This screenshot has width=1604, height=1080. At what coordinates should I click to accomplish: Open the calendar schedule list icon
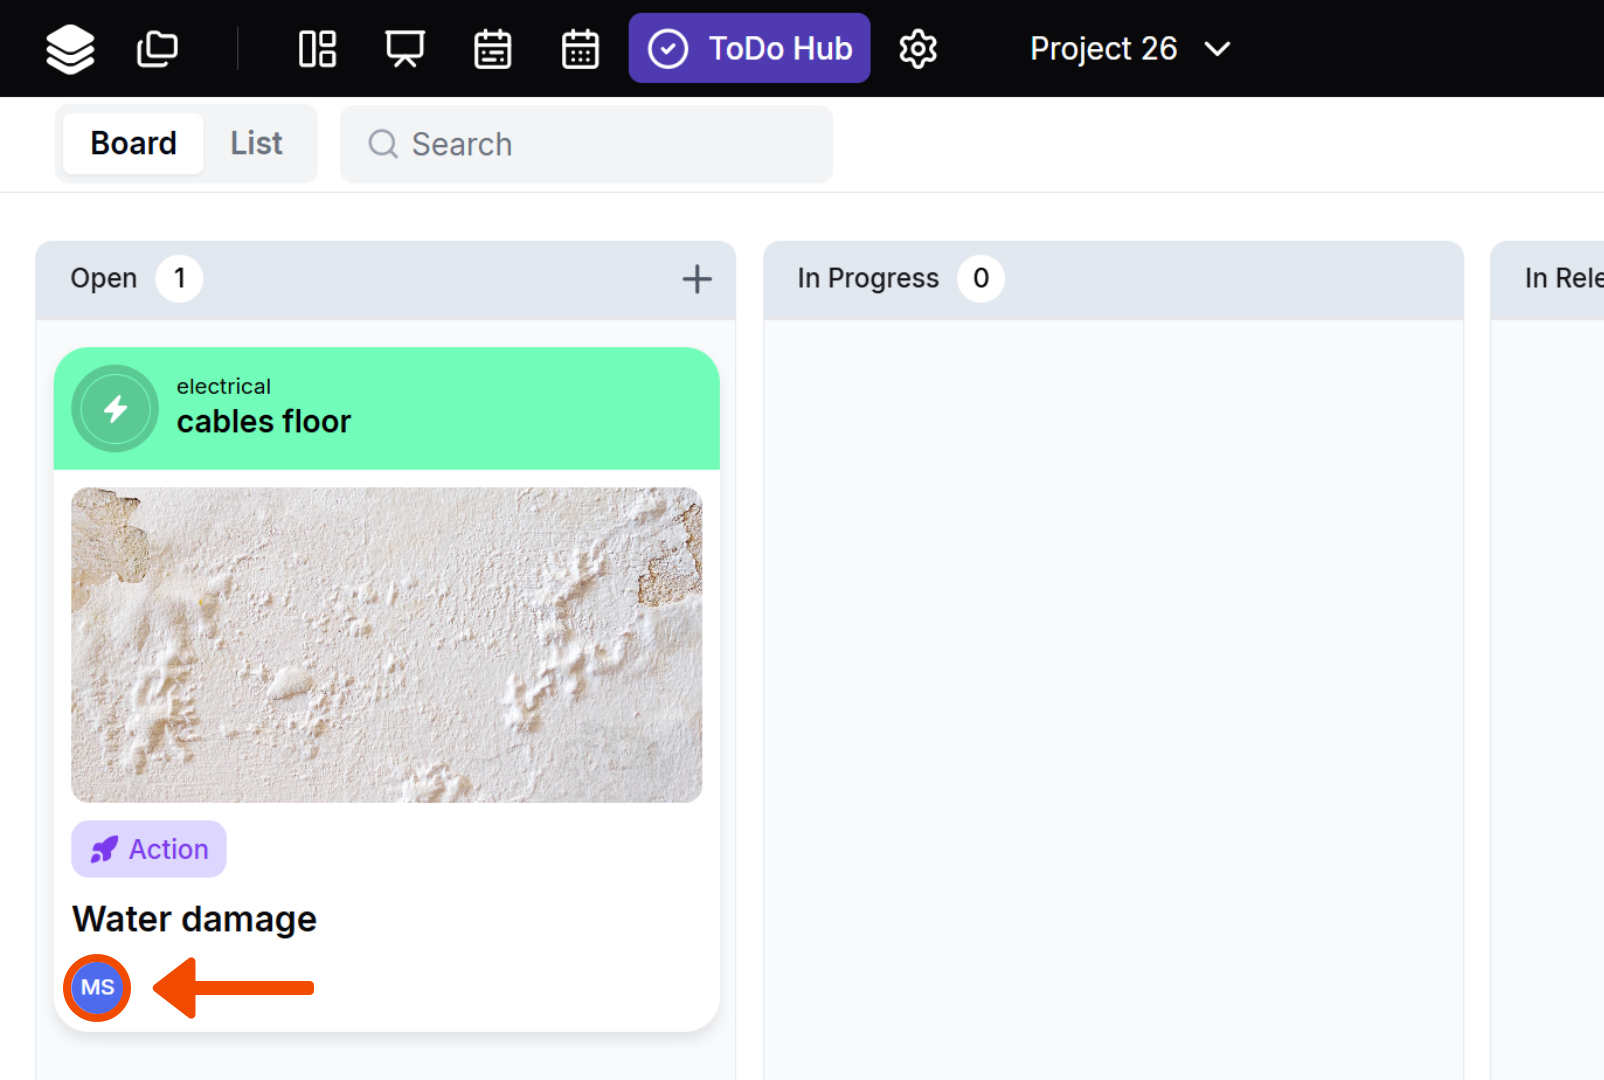pyautogui.click(x=492, y=49)
